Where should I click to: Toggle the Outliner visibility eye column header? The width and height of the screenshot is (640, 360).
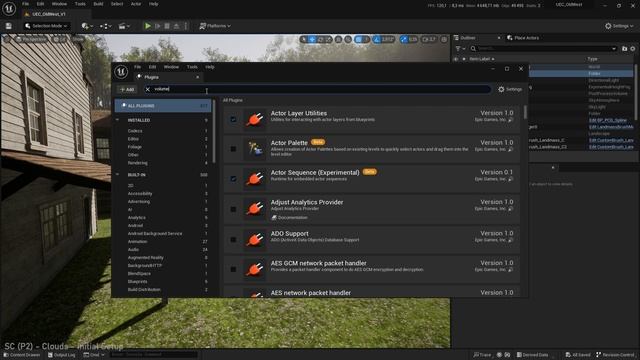pos(456,59)
